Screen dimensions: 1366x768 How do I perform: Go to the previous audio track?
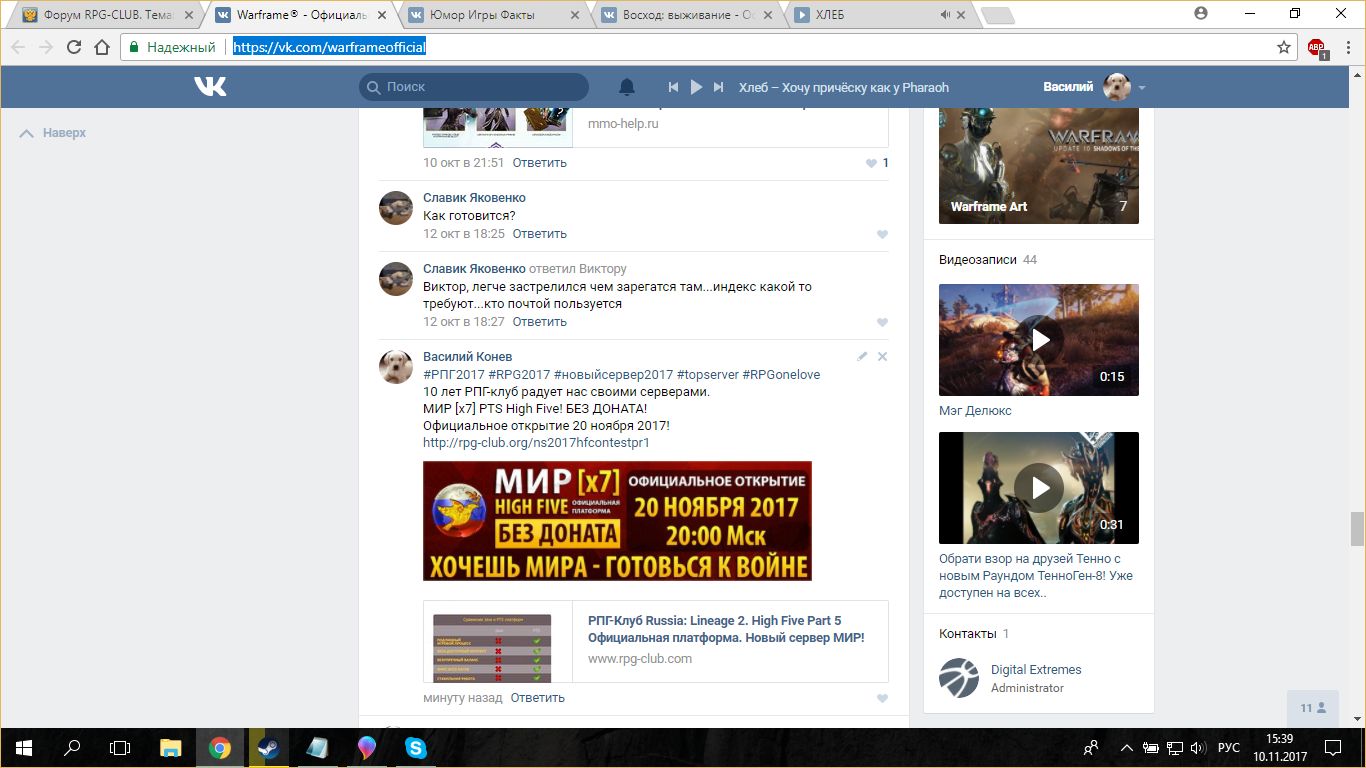(x=674, y=87)
